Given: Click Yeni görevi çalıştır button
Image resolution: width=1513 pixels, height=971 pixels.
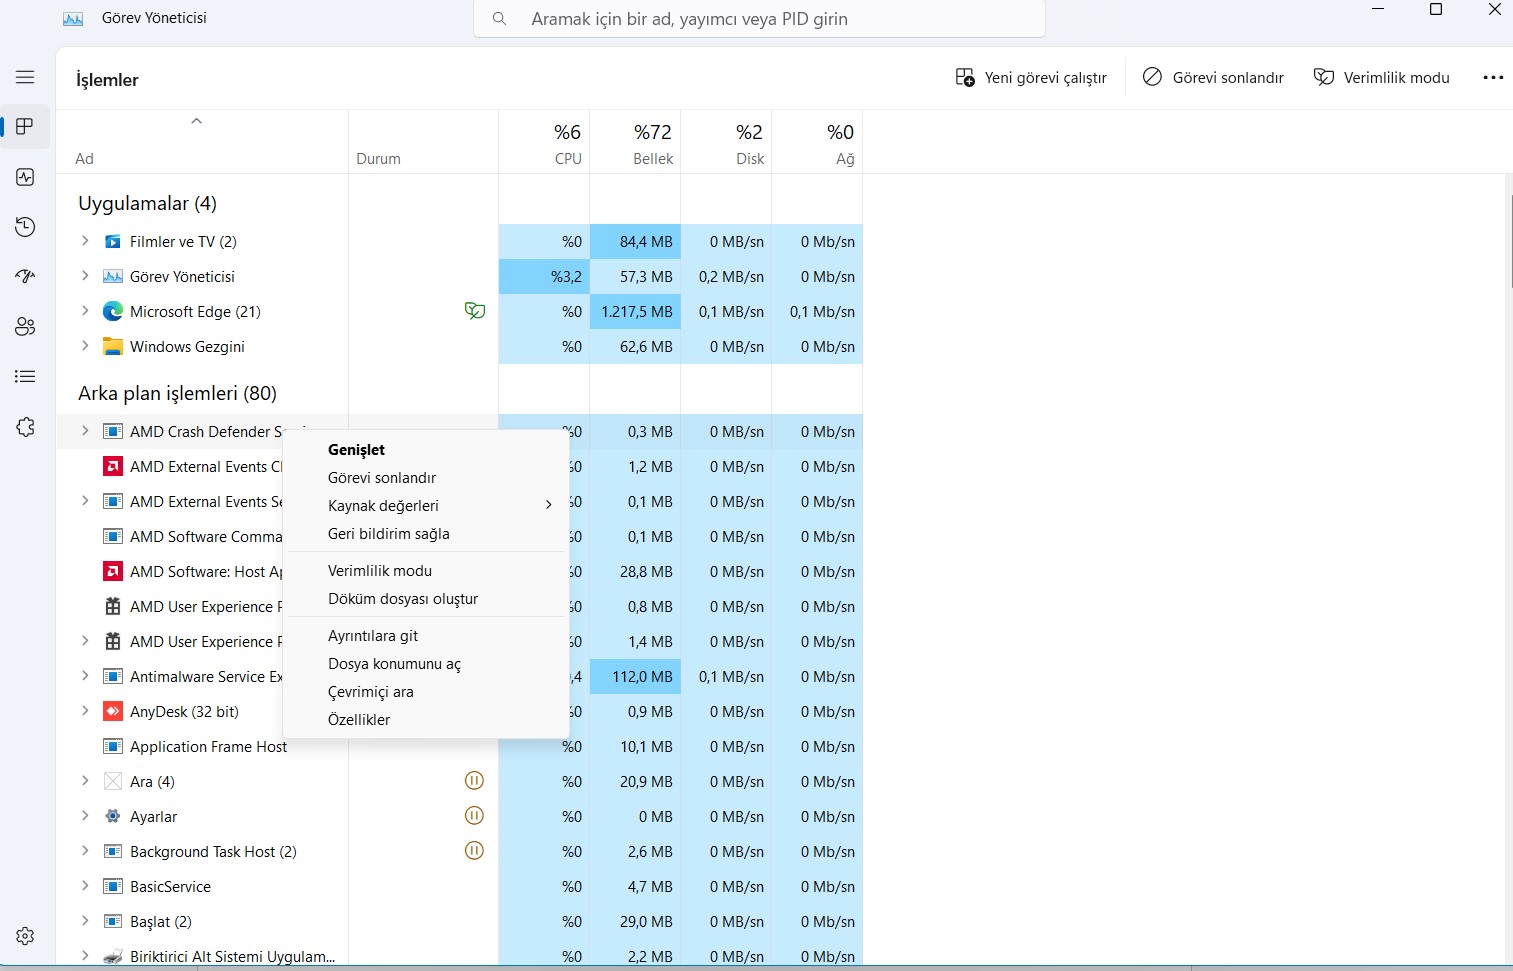Looking at the screenshot, I should point(1031,78).
